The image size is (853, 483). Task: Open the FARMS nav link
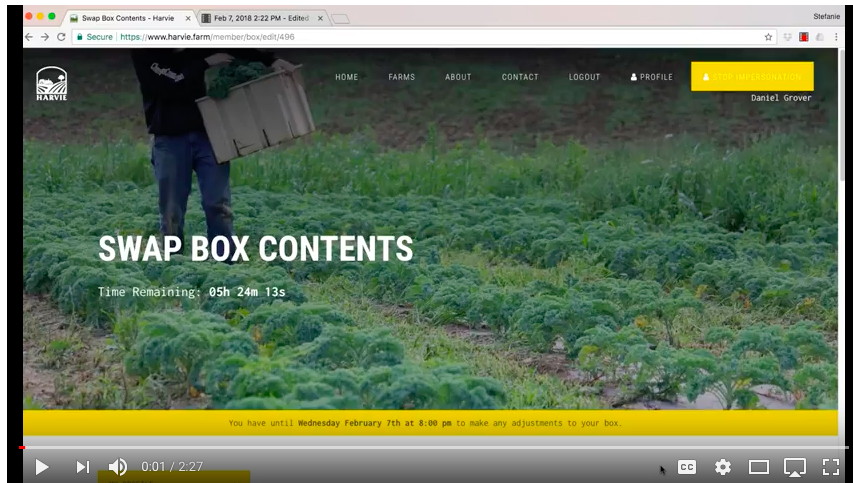(x=401, y=77)
